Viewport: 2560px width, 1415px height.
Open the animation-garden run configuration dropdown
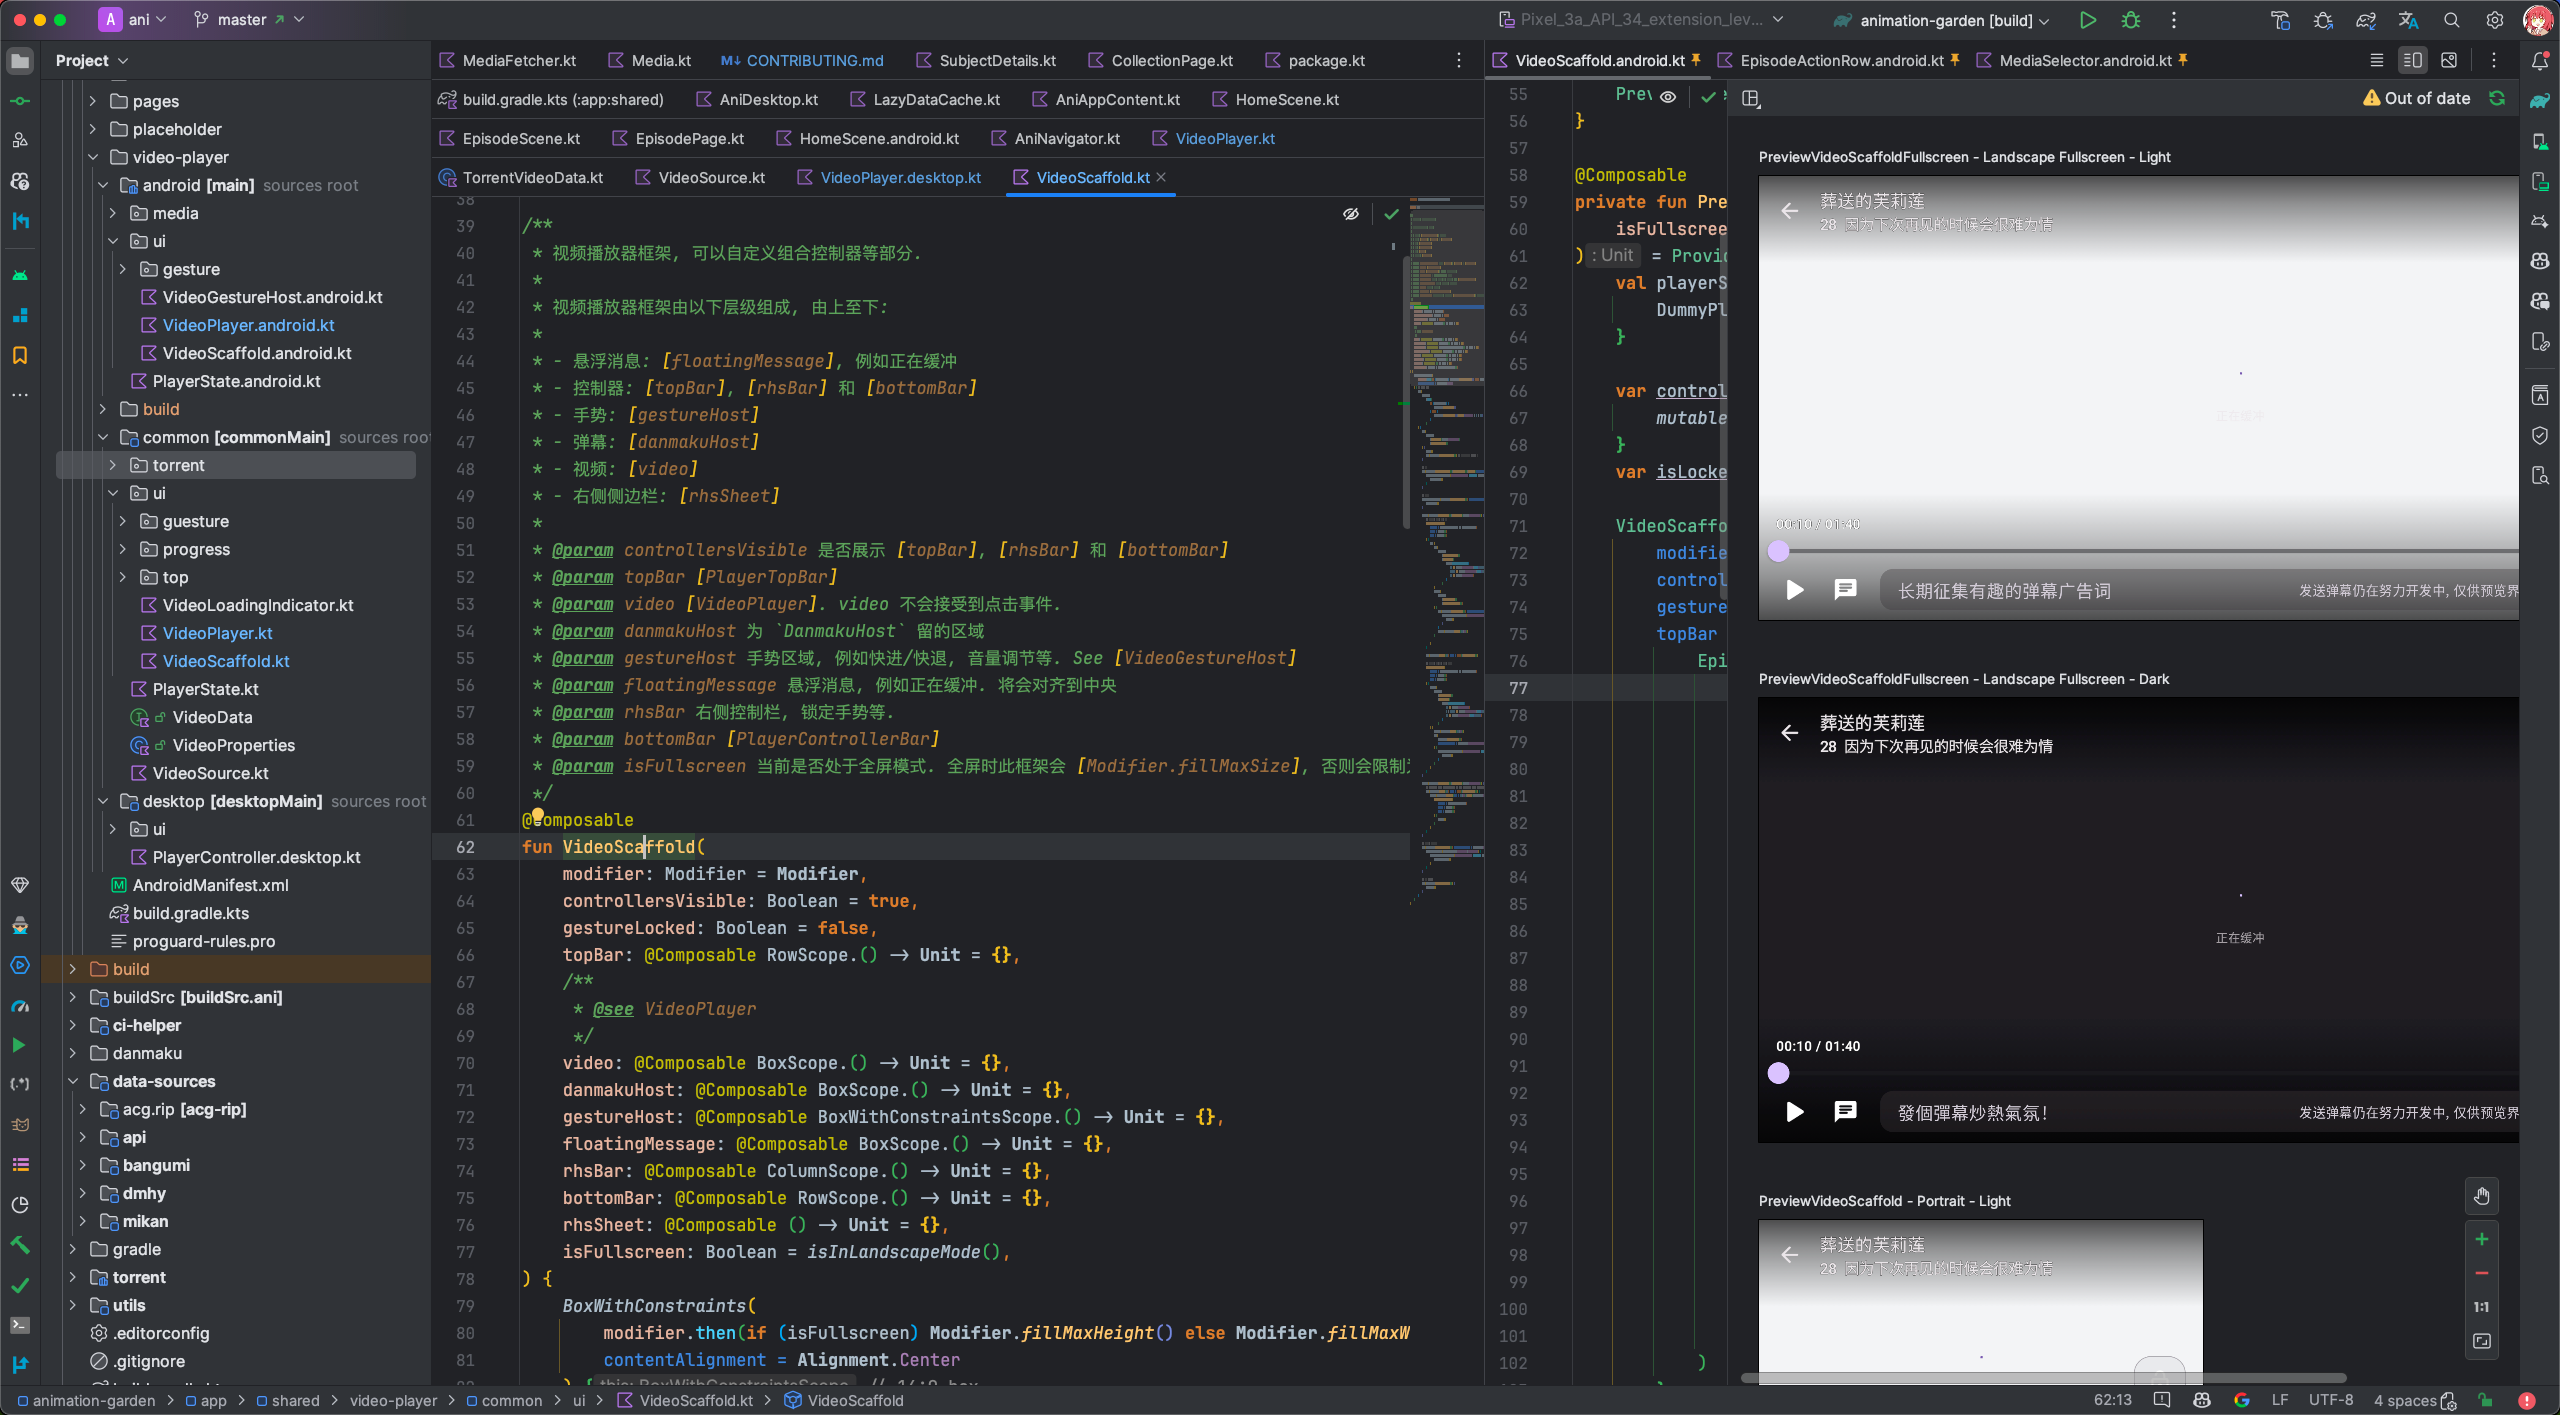pos(1942,20)
